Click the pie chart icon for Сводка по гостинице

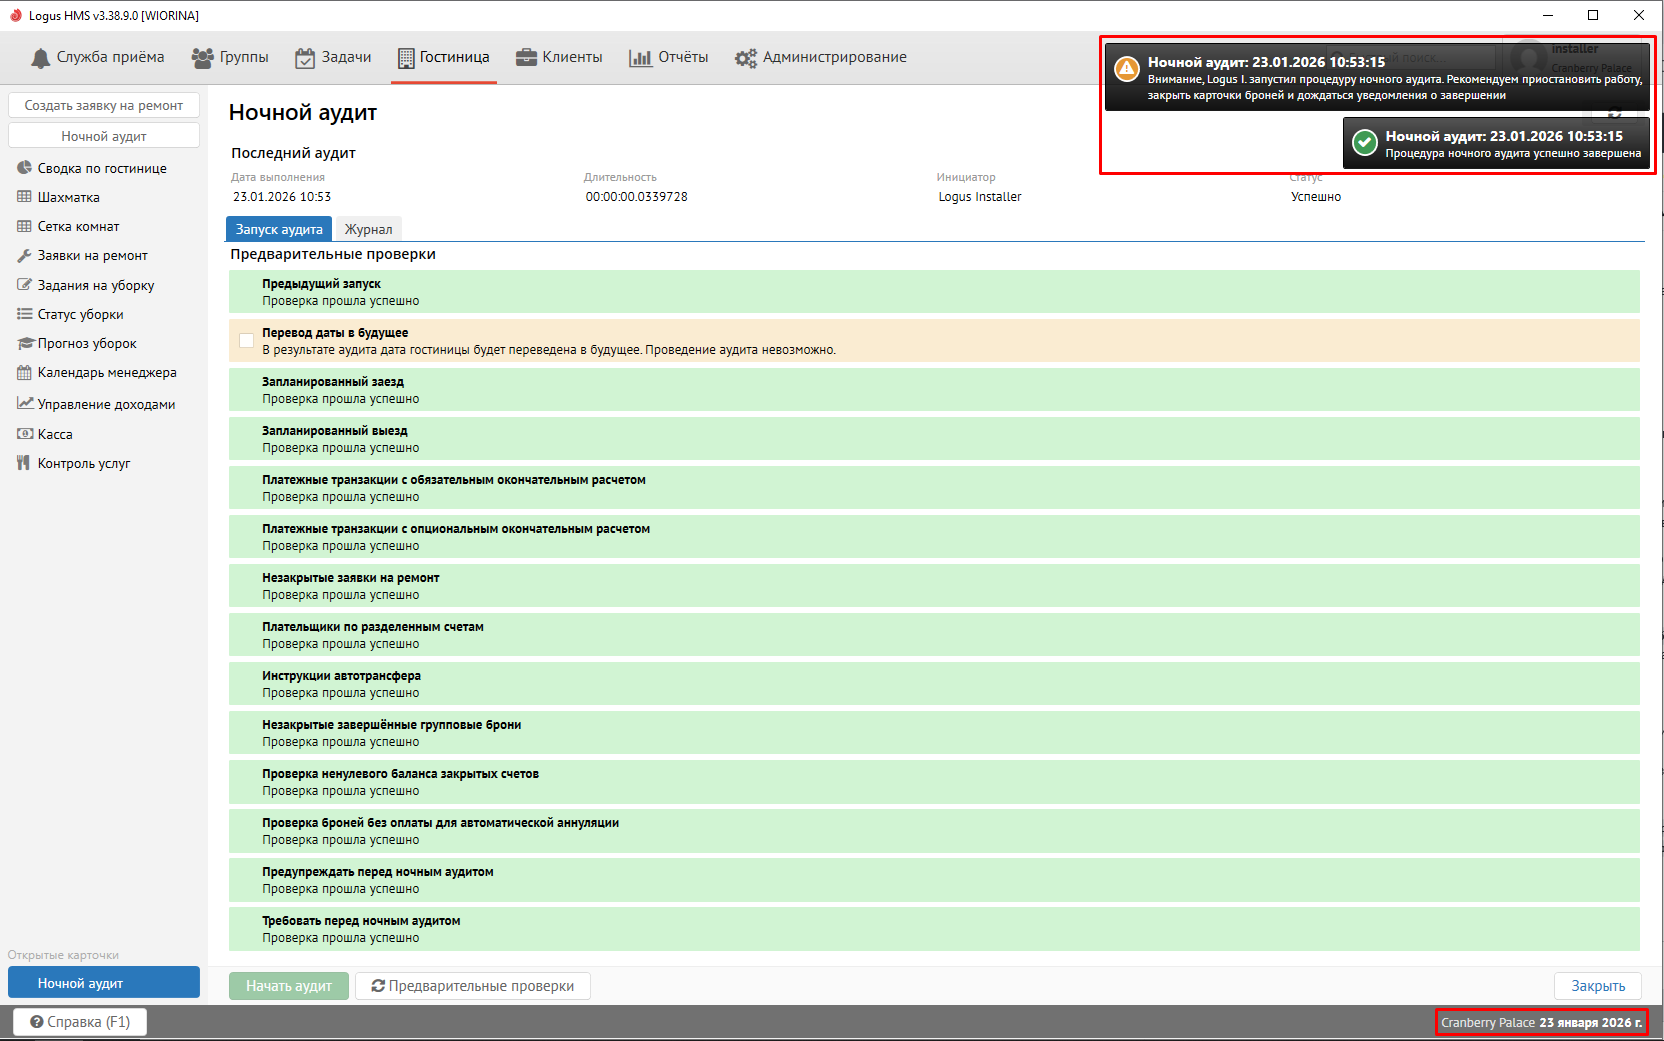25,168
